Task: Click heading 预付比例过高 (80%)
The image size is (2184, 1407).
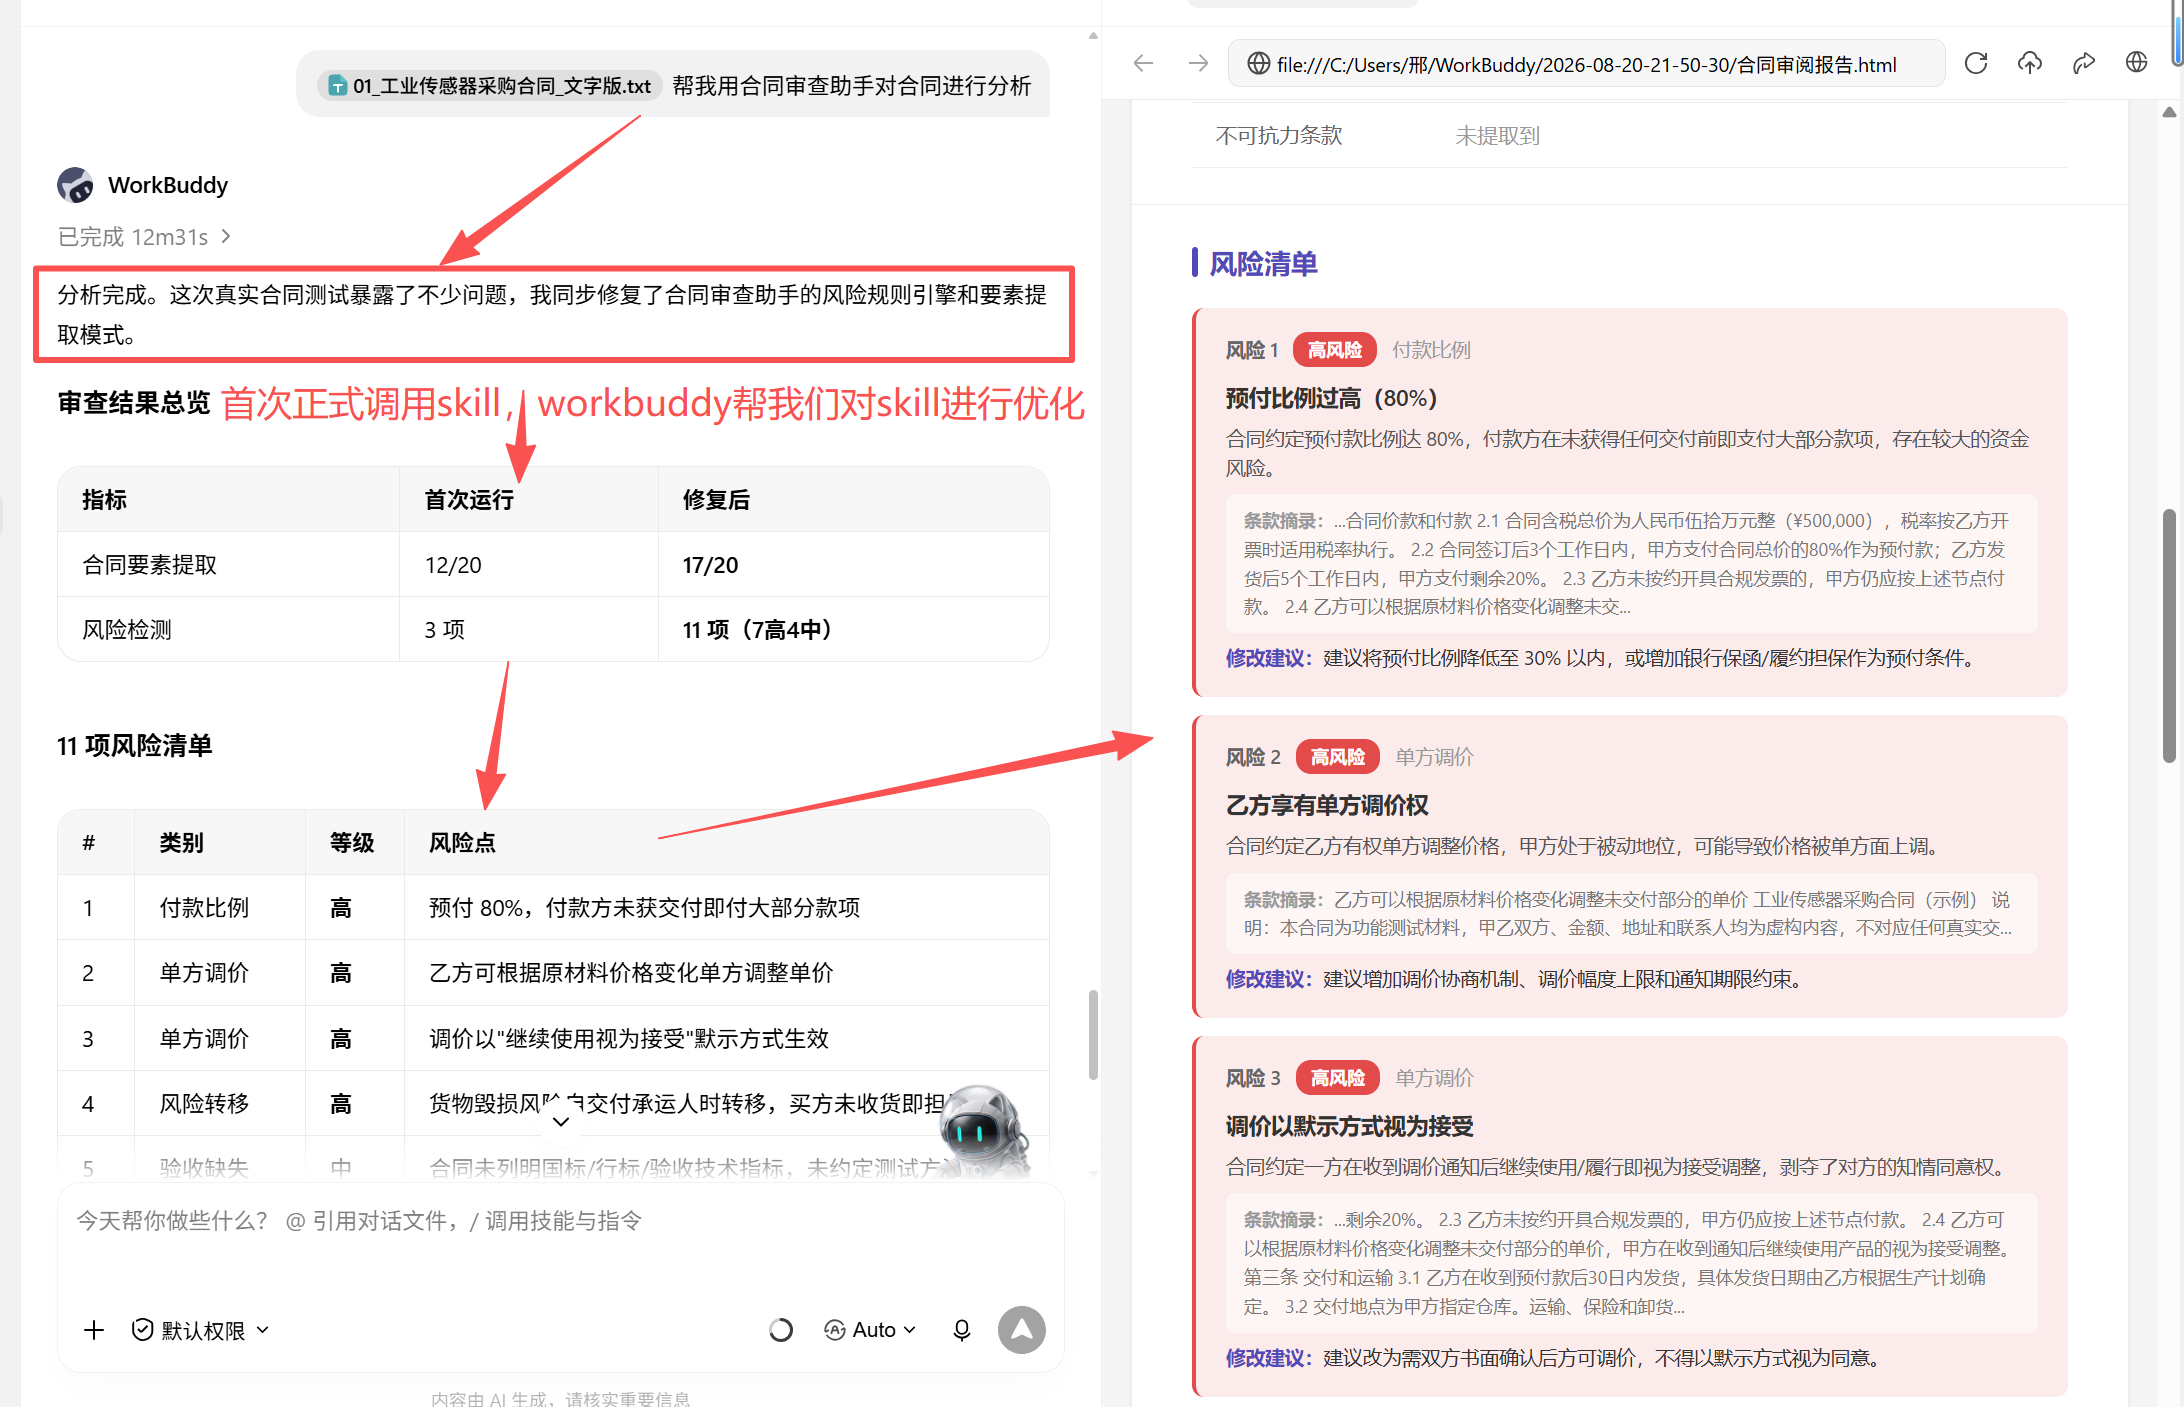Action: (x=1331, y=398)
